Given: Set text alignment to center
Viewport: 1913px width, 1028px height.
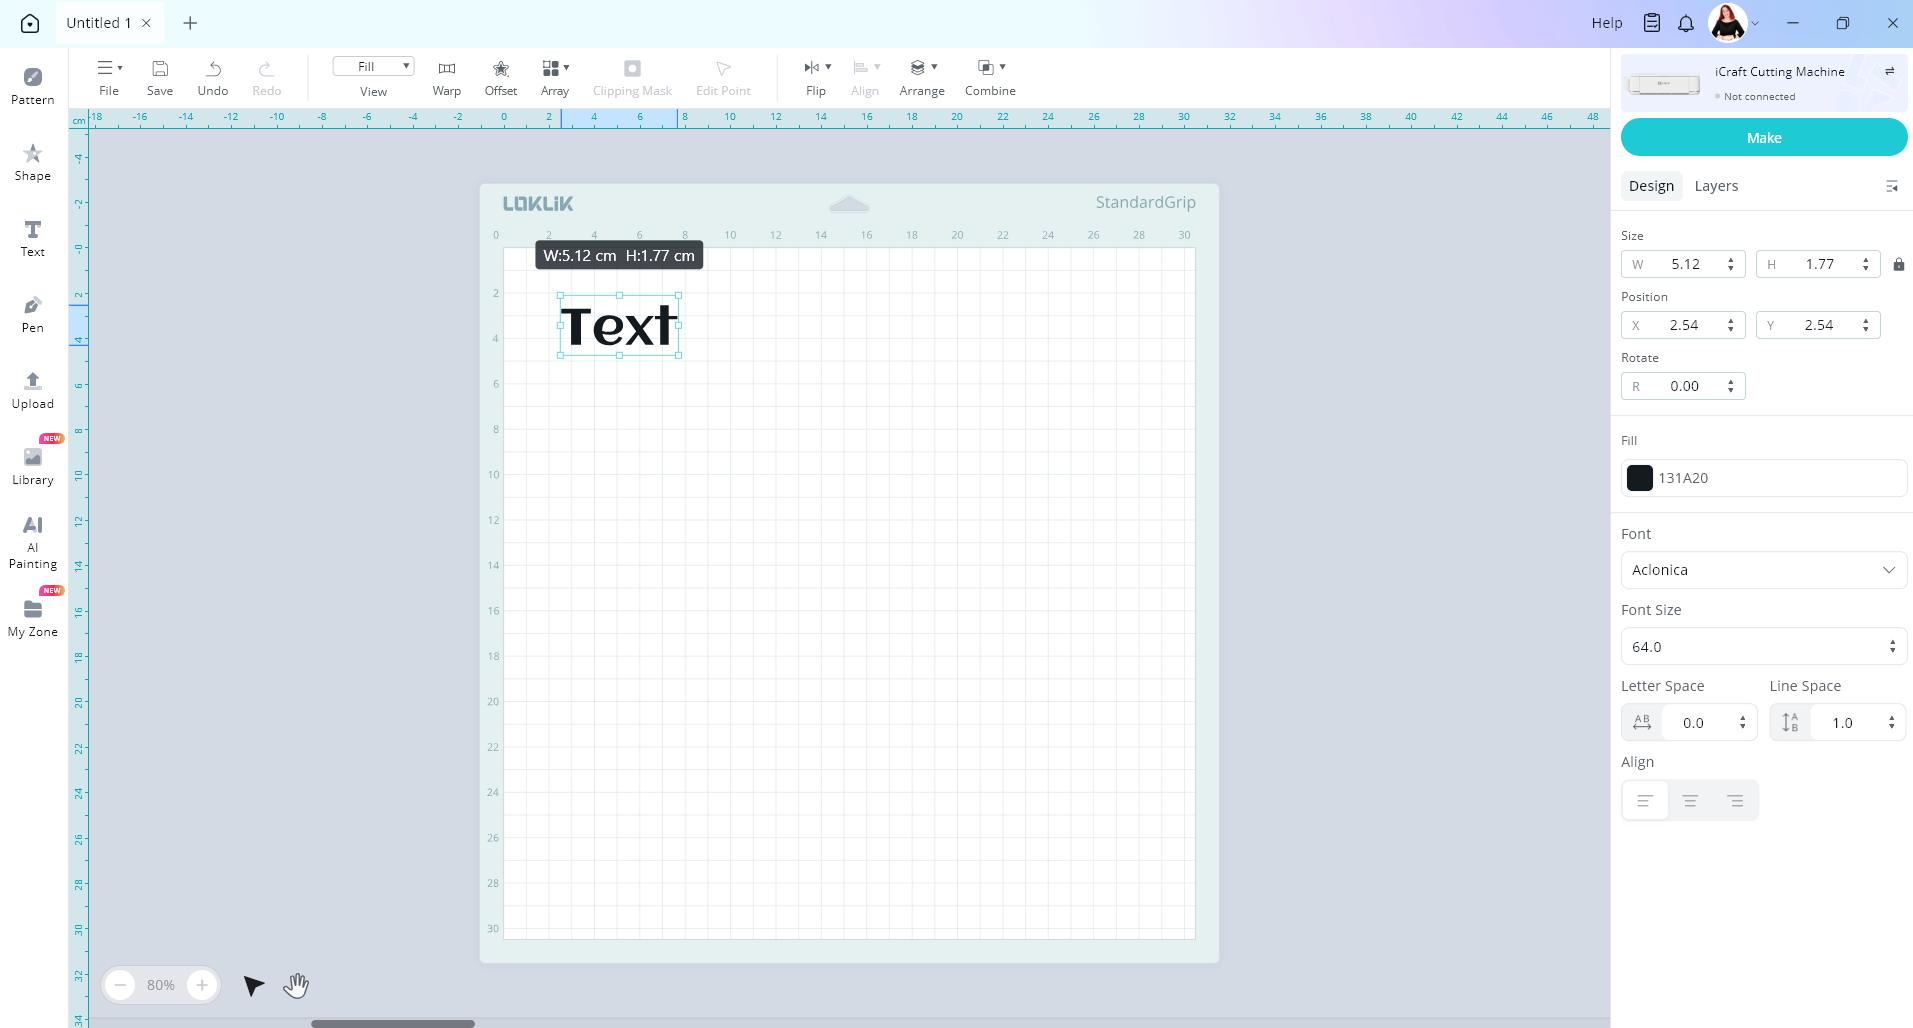Looking at the screenshot, I should (x=1690, y=801).
